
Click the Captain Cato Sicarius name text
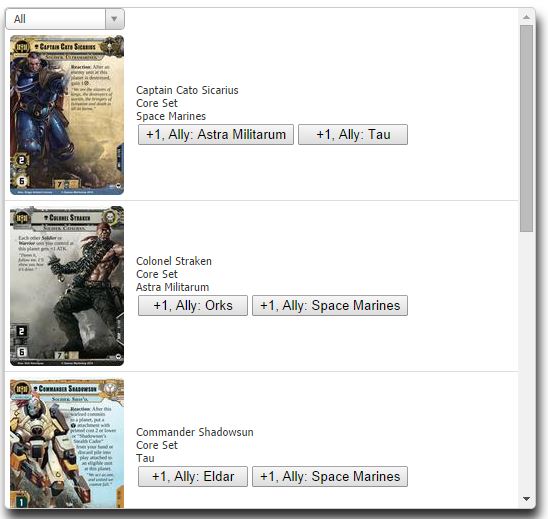click(187, 90)
